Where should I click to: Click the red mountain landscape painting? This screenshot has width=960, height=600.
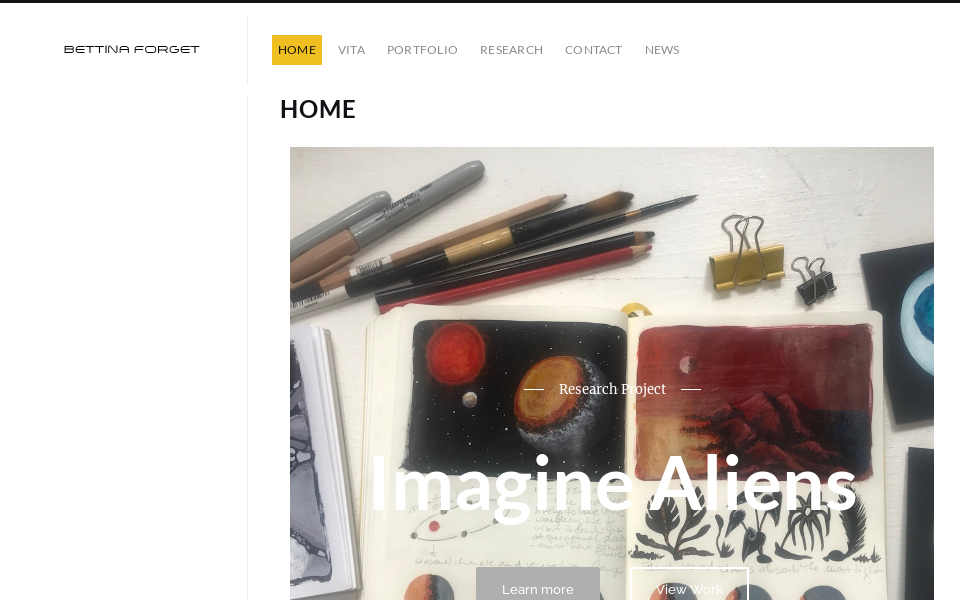point(755,402)
